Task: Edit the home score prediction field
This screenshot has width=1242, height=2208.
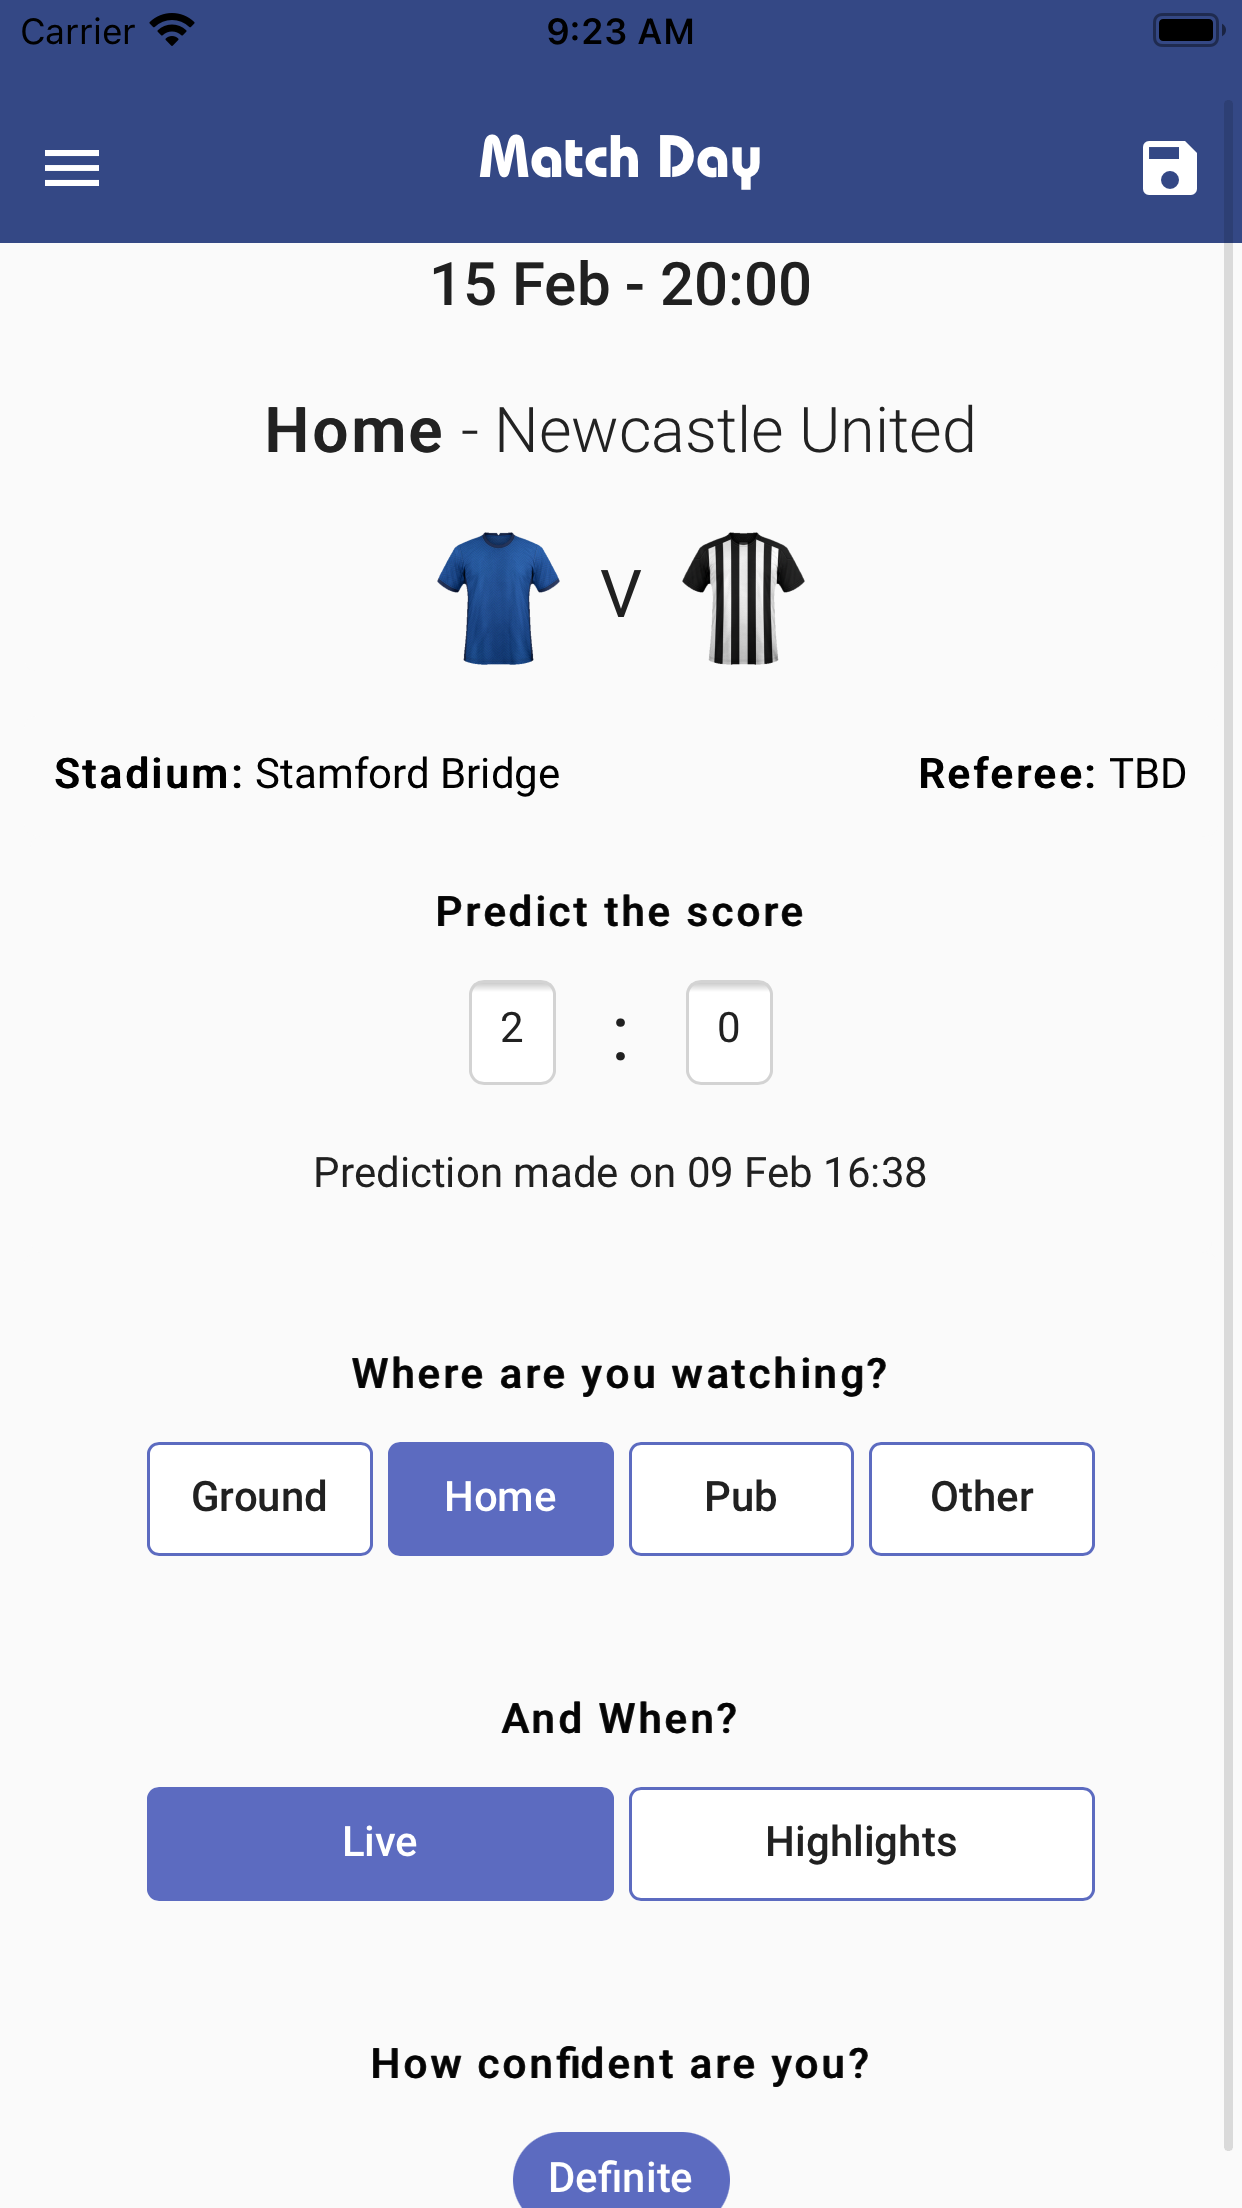Action: (512, 1031)
